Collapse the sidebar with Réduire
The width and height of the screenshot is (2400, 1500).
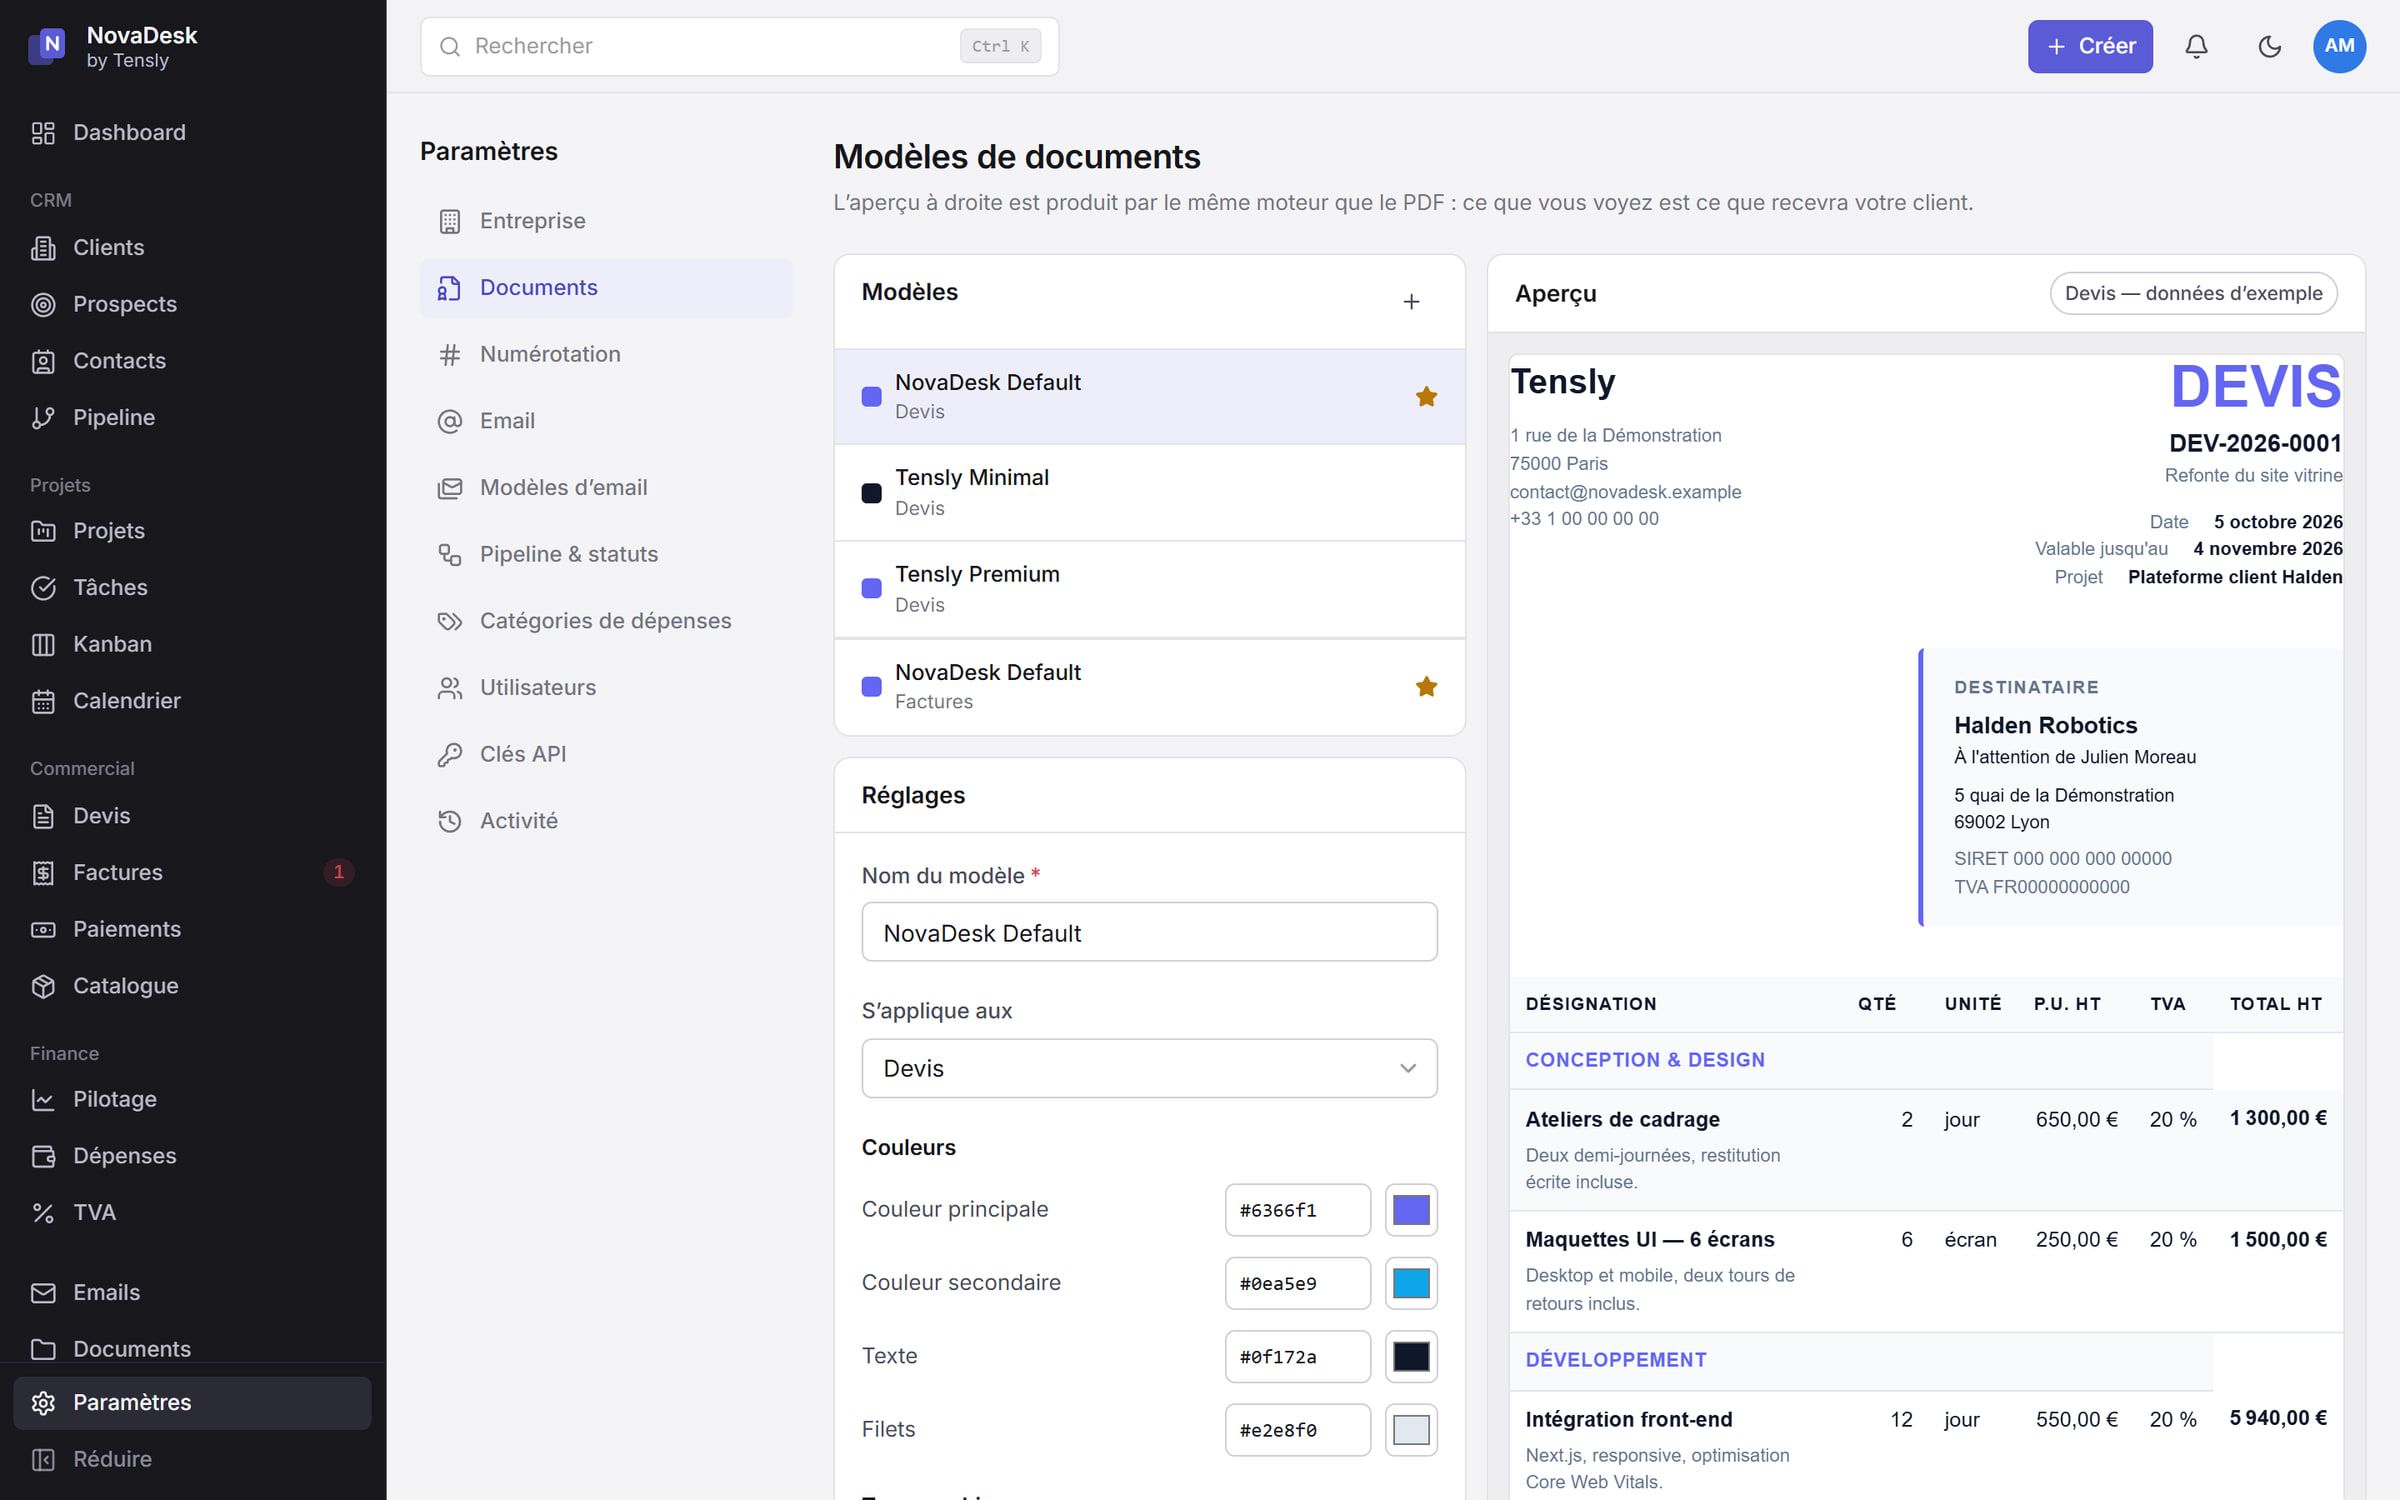192,1459
